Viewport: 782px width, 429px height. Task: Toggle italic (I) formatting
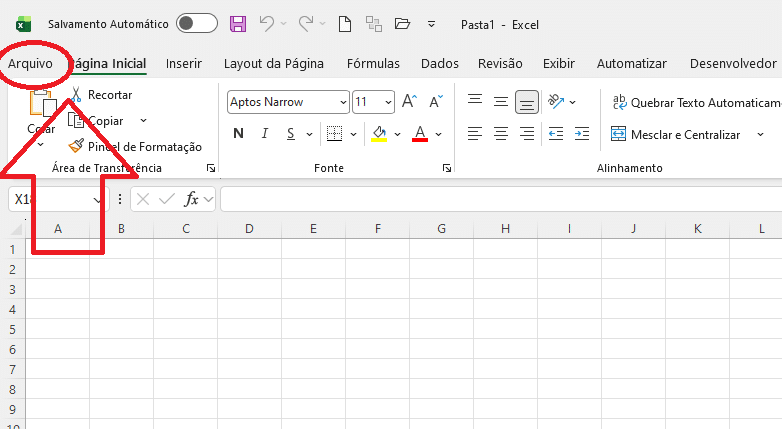click(265, 134)
